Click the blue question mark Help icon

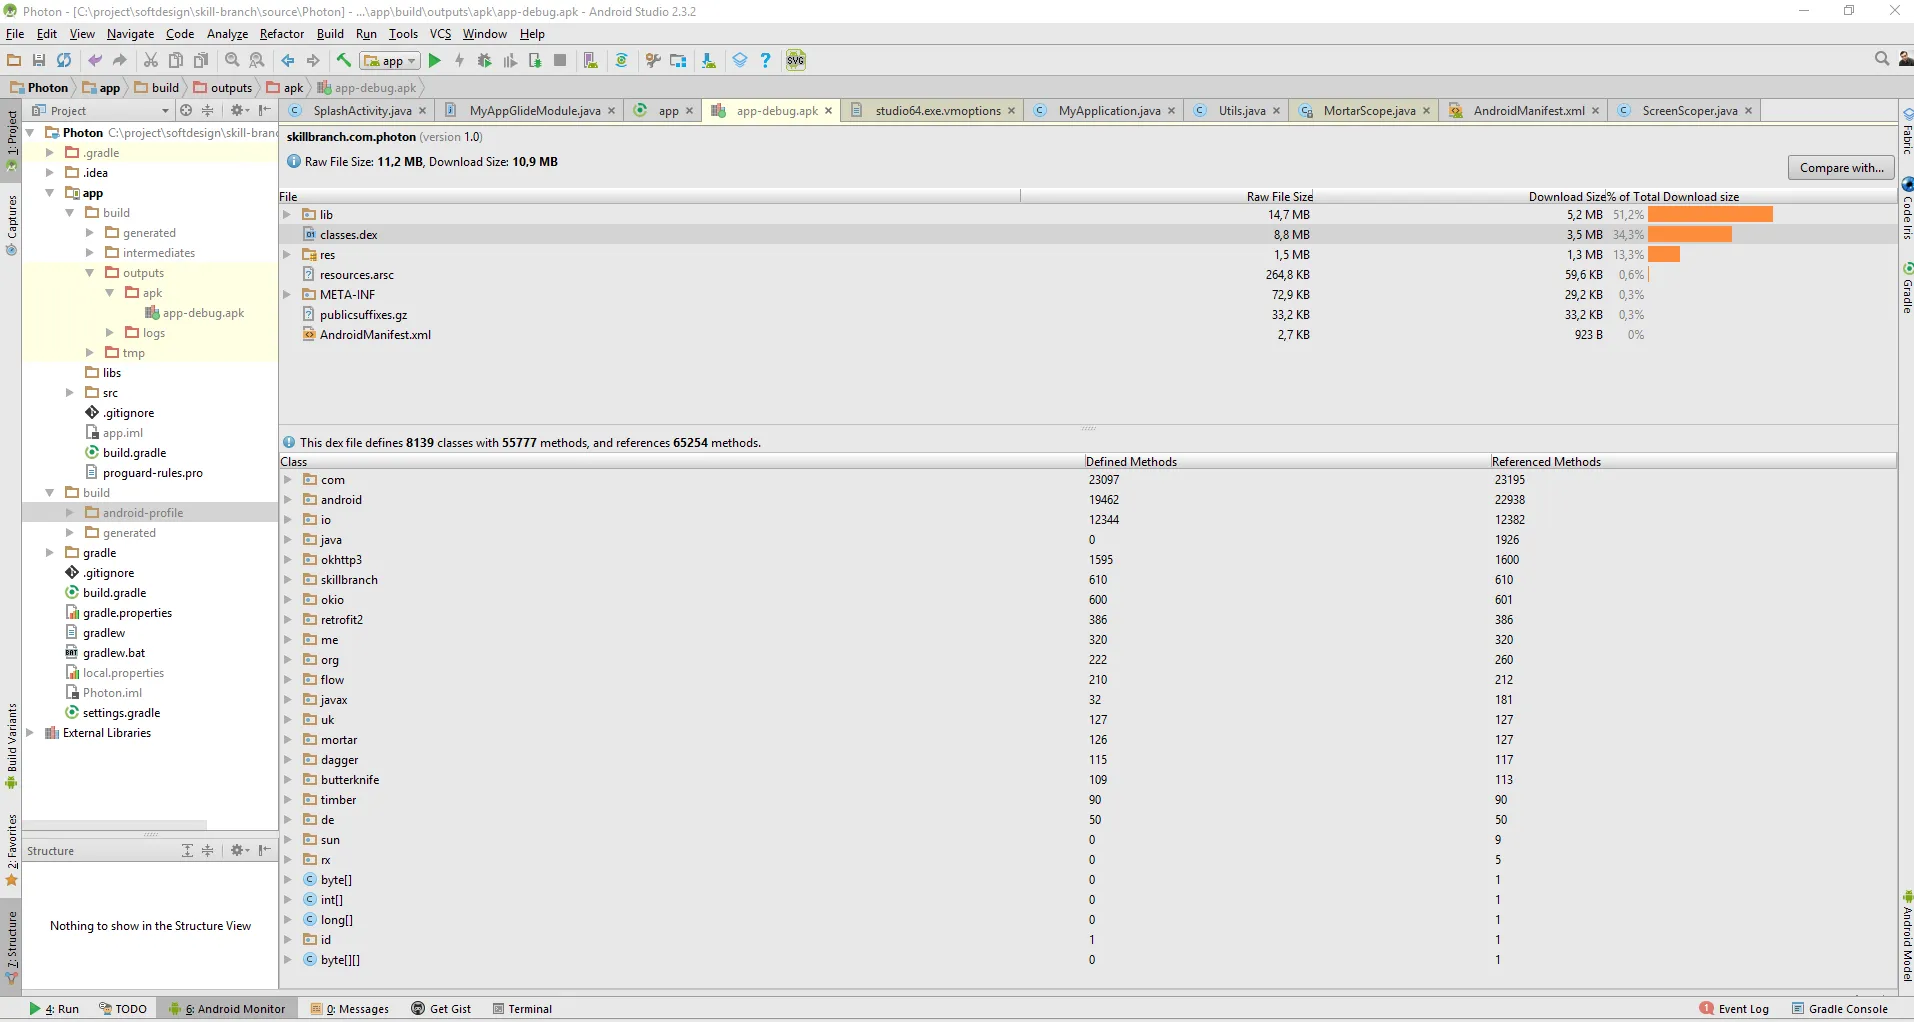tap(766, 61)
